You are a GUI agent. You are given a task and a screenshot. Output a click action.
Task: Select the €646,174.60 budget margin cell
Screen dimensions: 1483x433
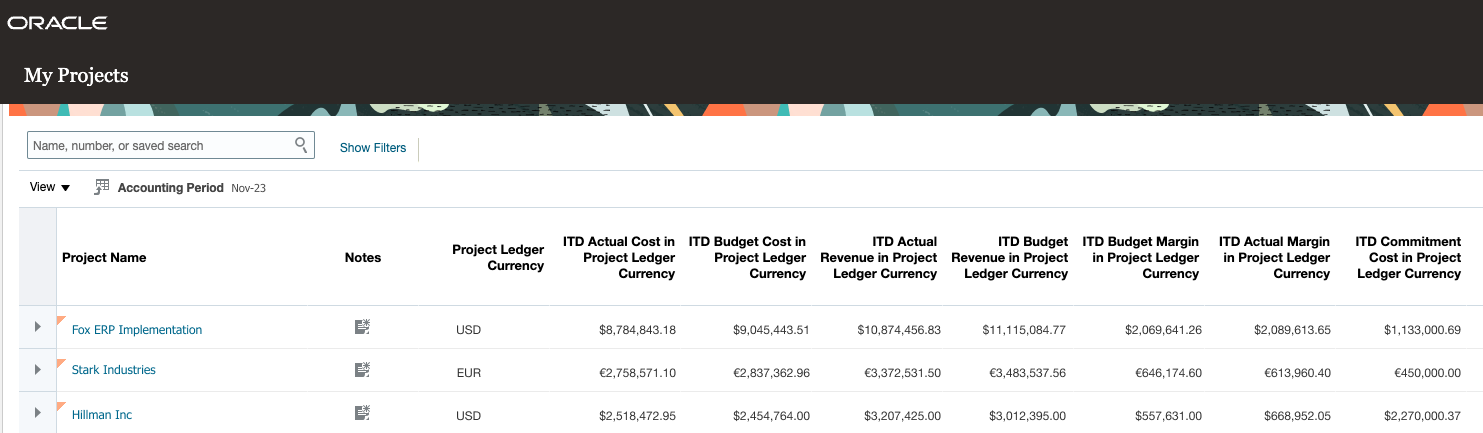pyautogui.click(x=1169, y=373)
